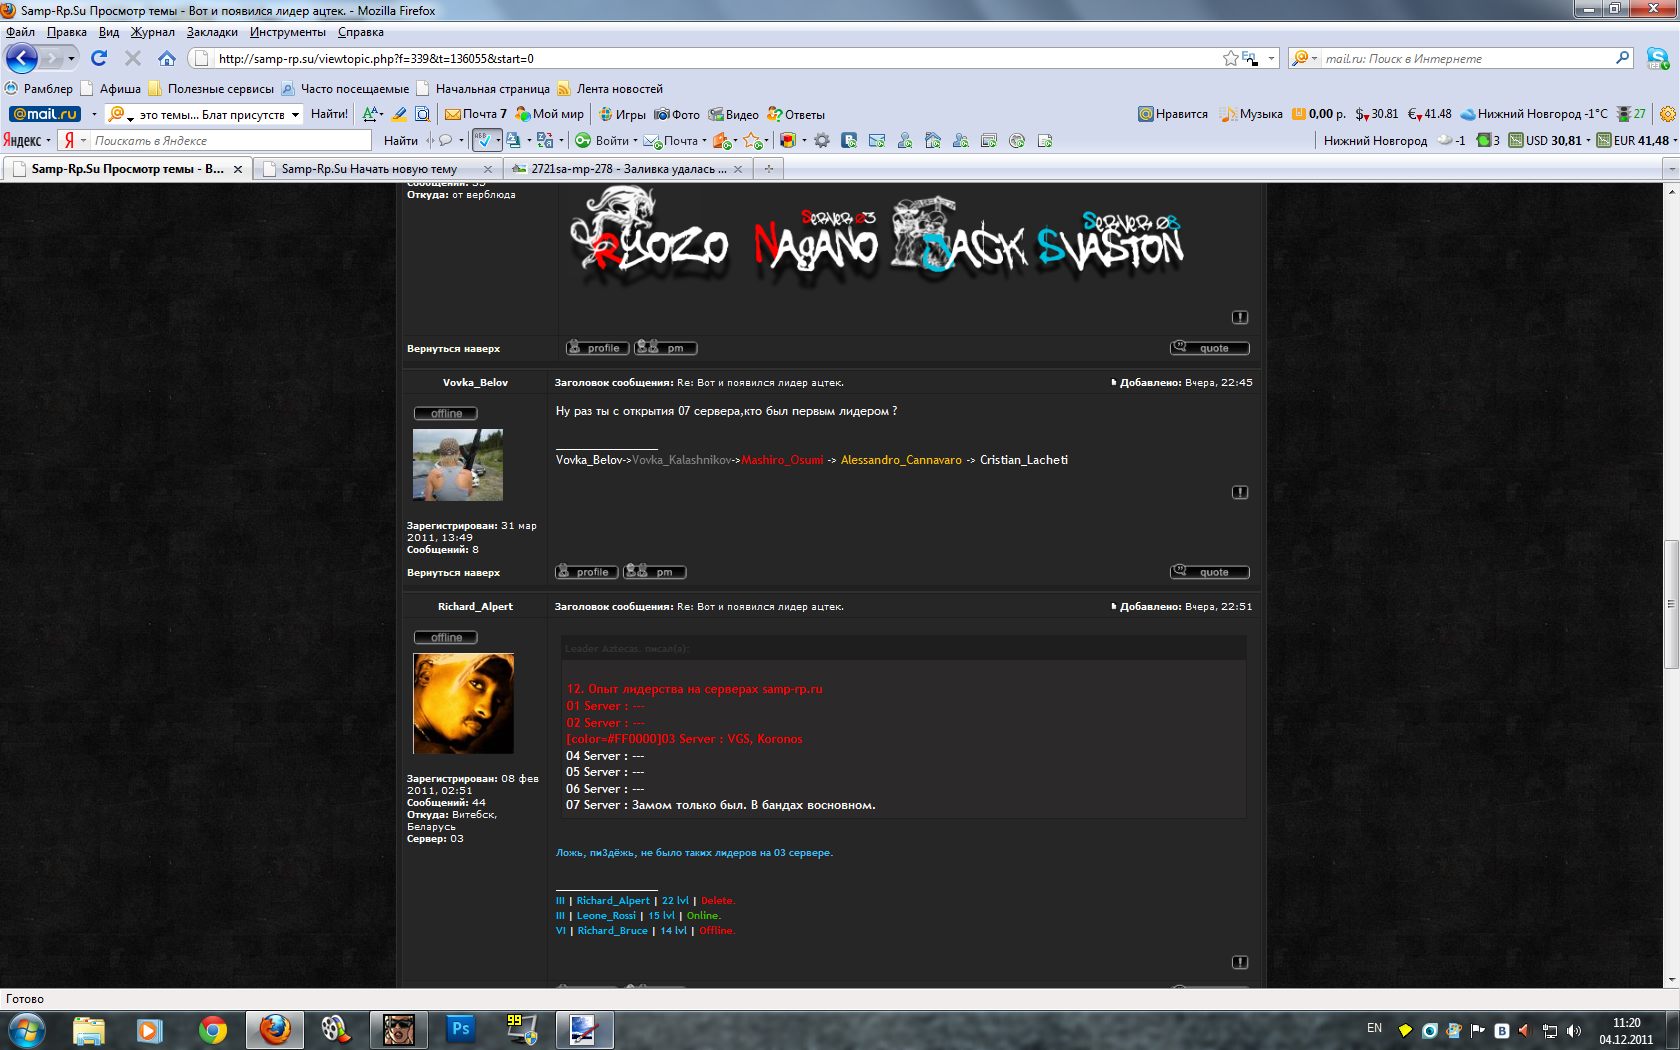Expand the back/forward history dropdown arrow

(71, 58)
